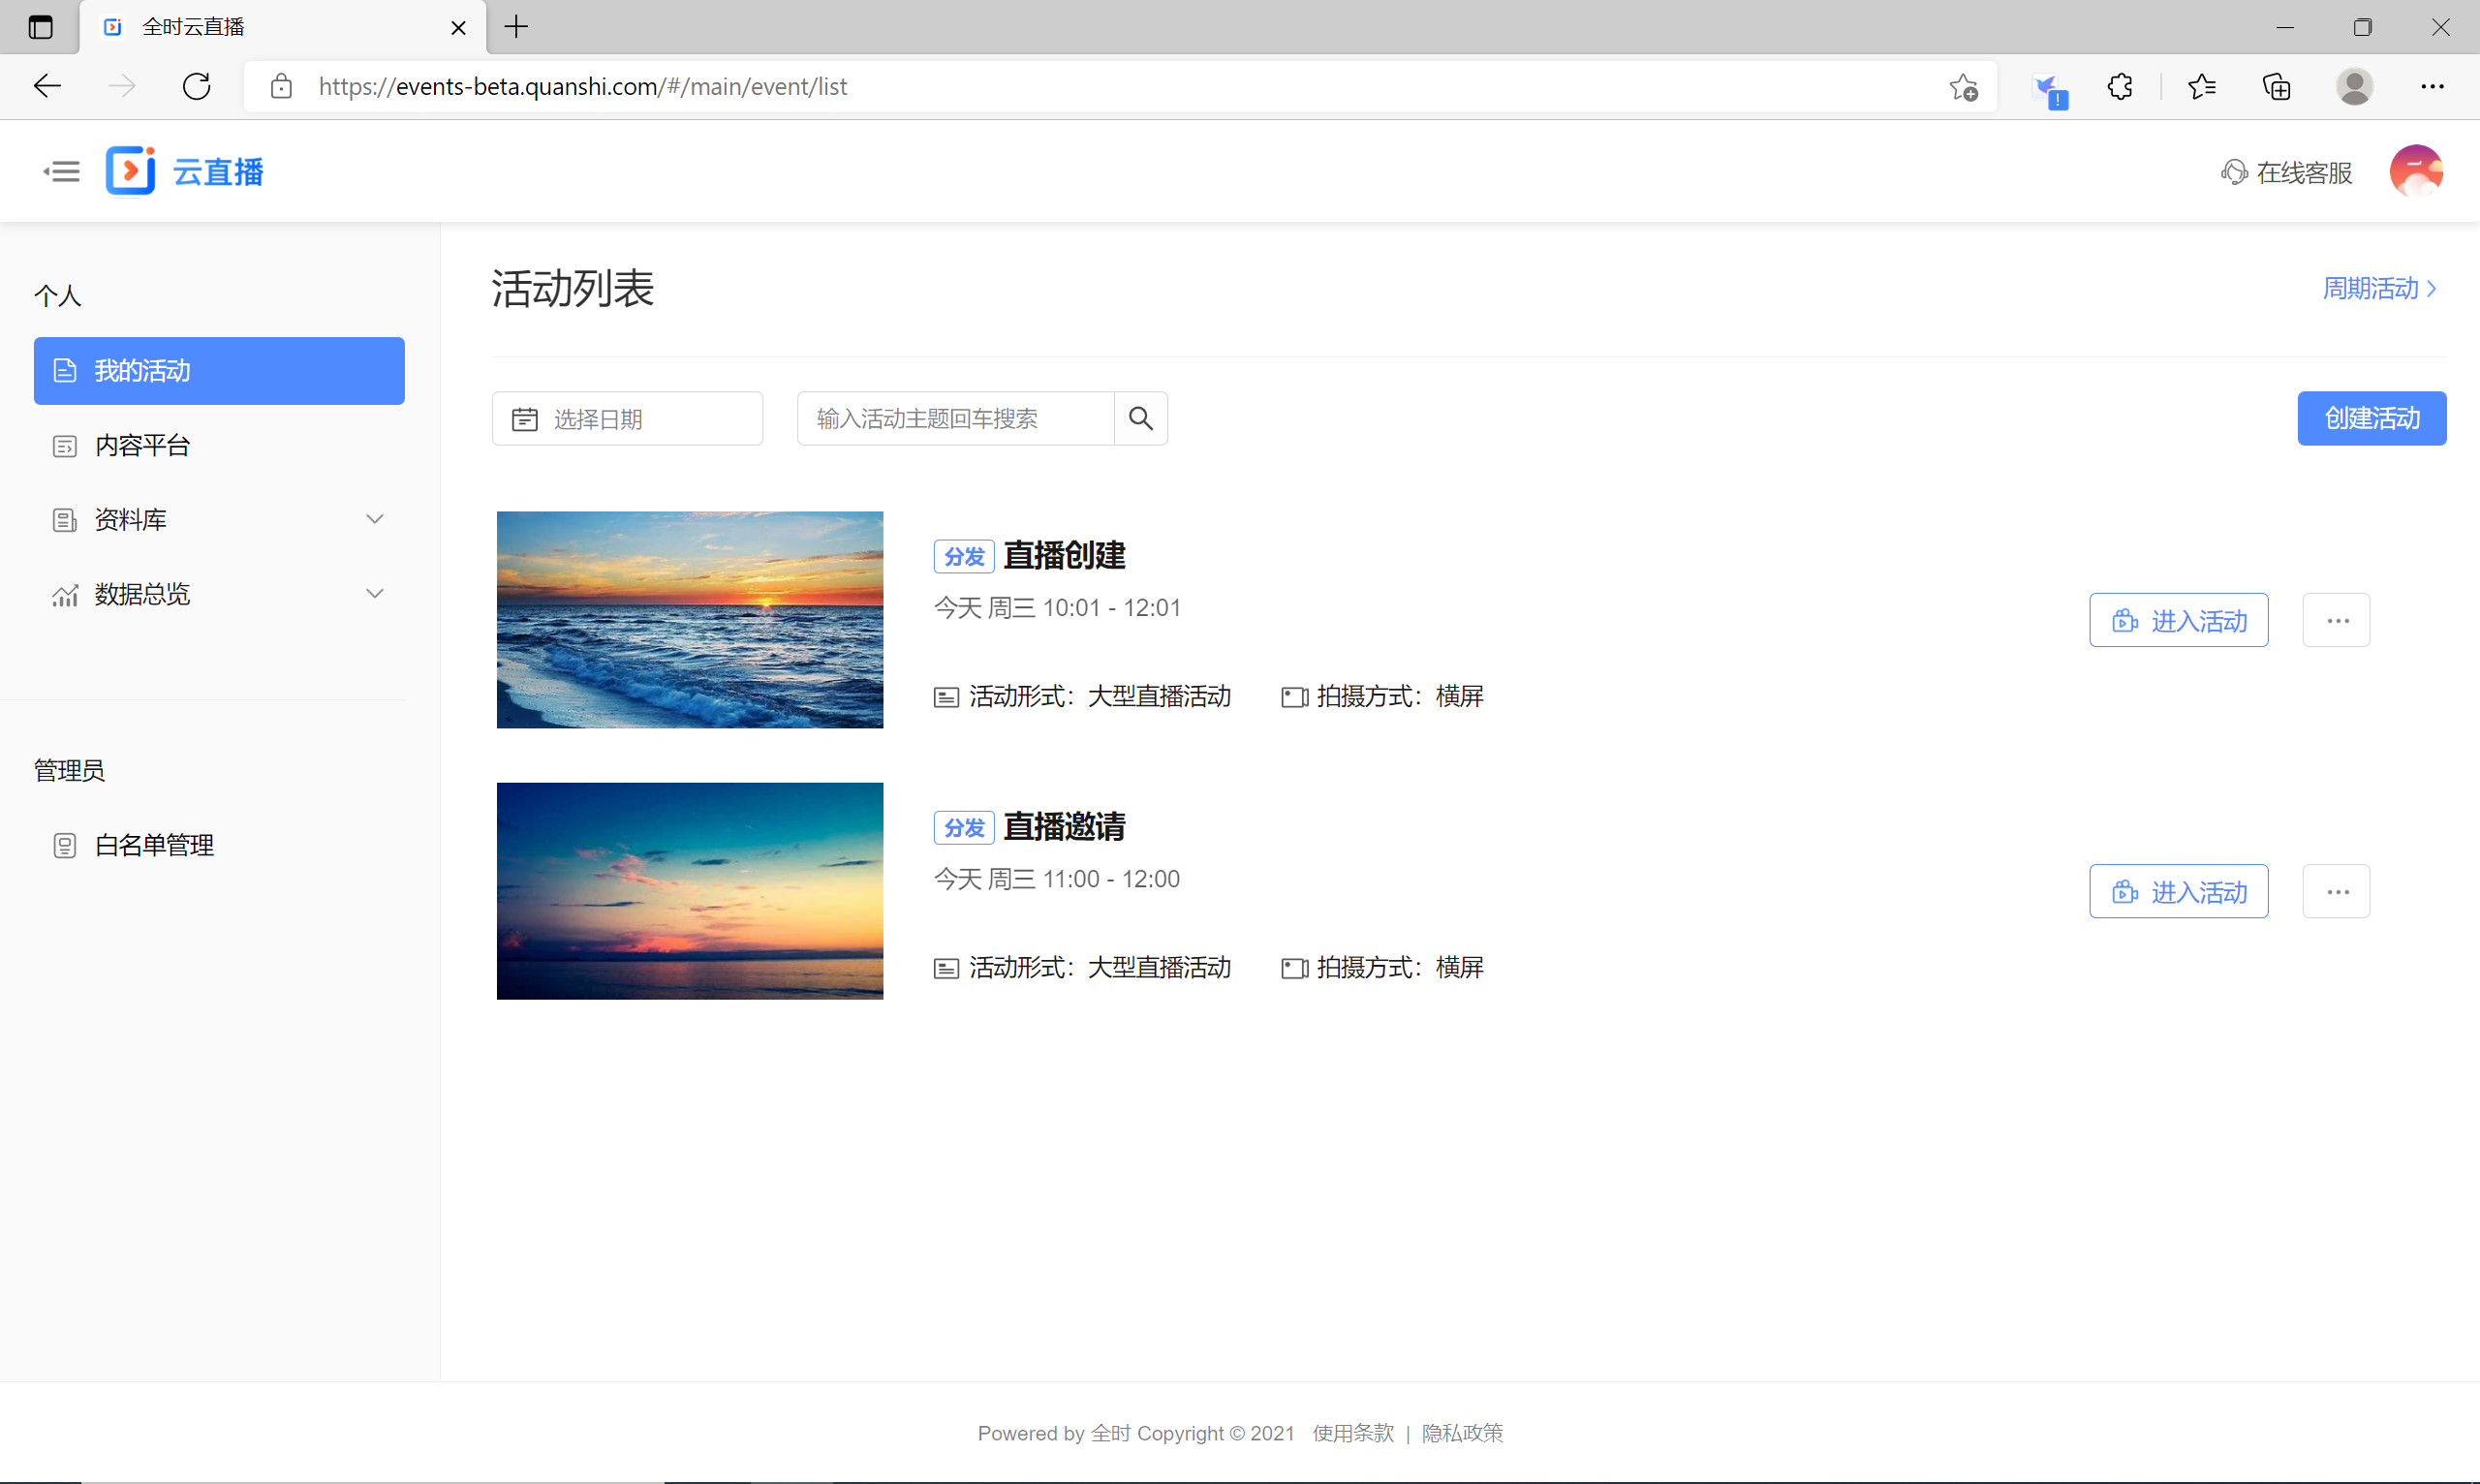Refresh the browser page
The width and height of the screenshot is (2480, 1484).
point(197,87)
